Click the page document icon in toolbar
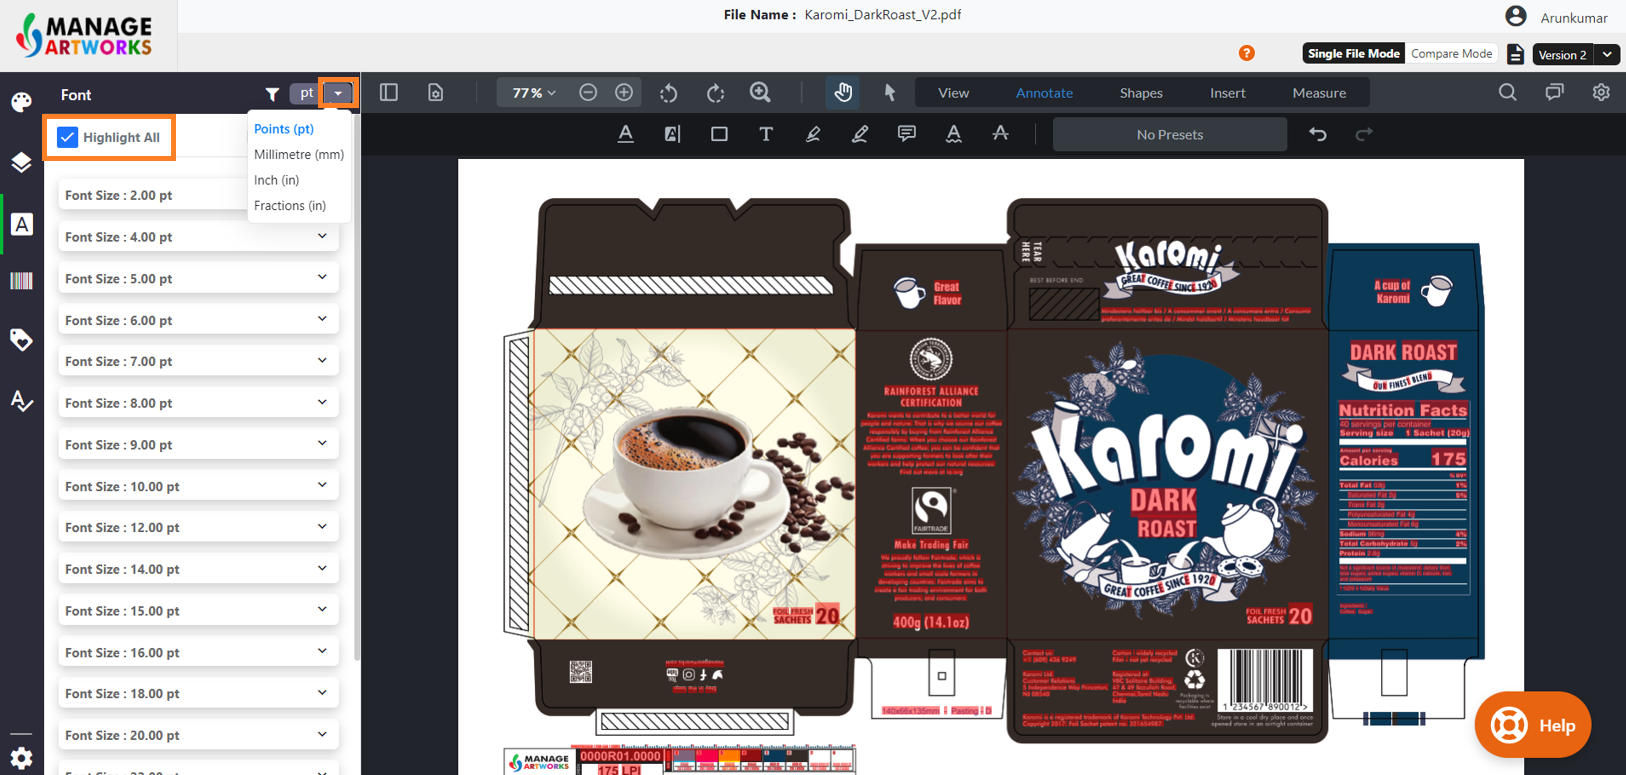This screenshot has height=775, width=1626. [435, 93]
